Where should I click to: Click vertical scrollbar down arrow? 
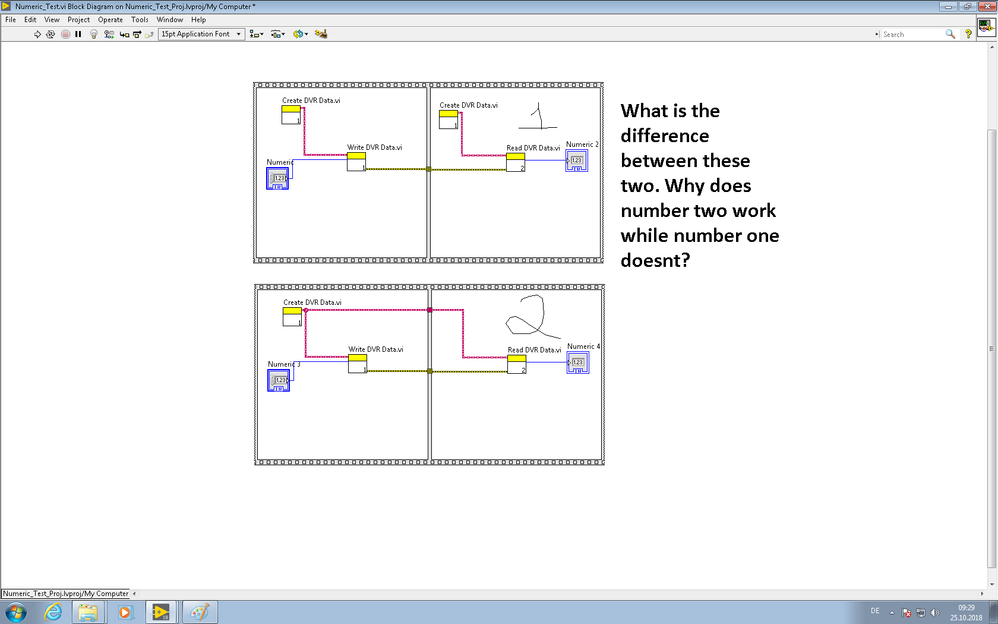(992, 584)
